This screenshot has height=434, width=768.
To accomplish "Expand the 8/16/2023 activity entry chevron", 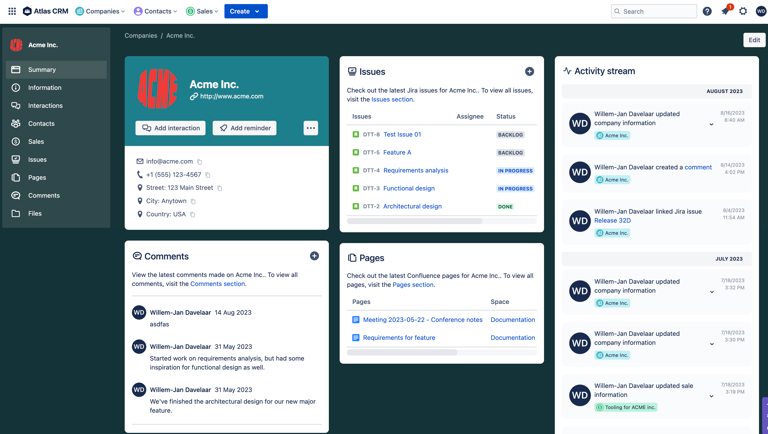I will point(712,125).
